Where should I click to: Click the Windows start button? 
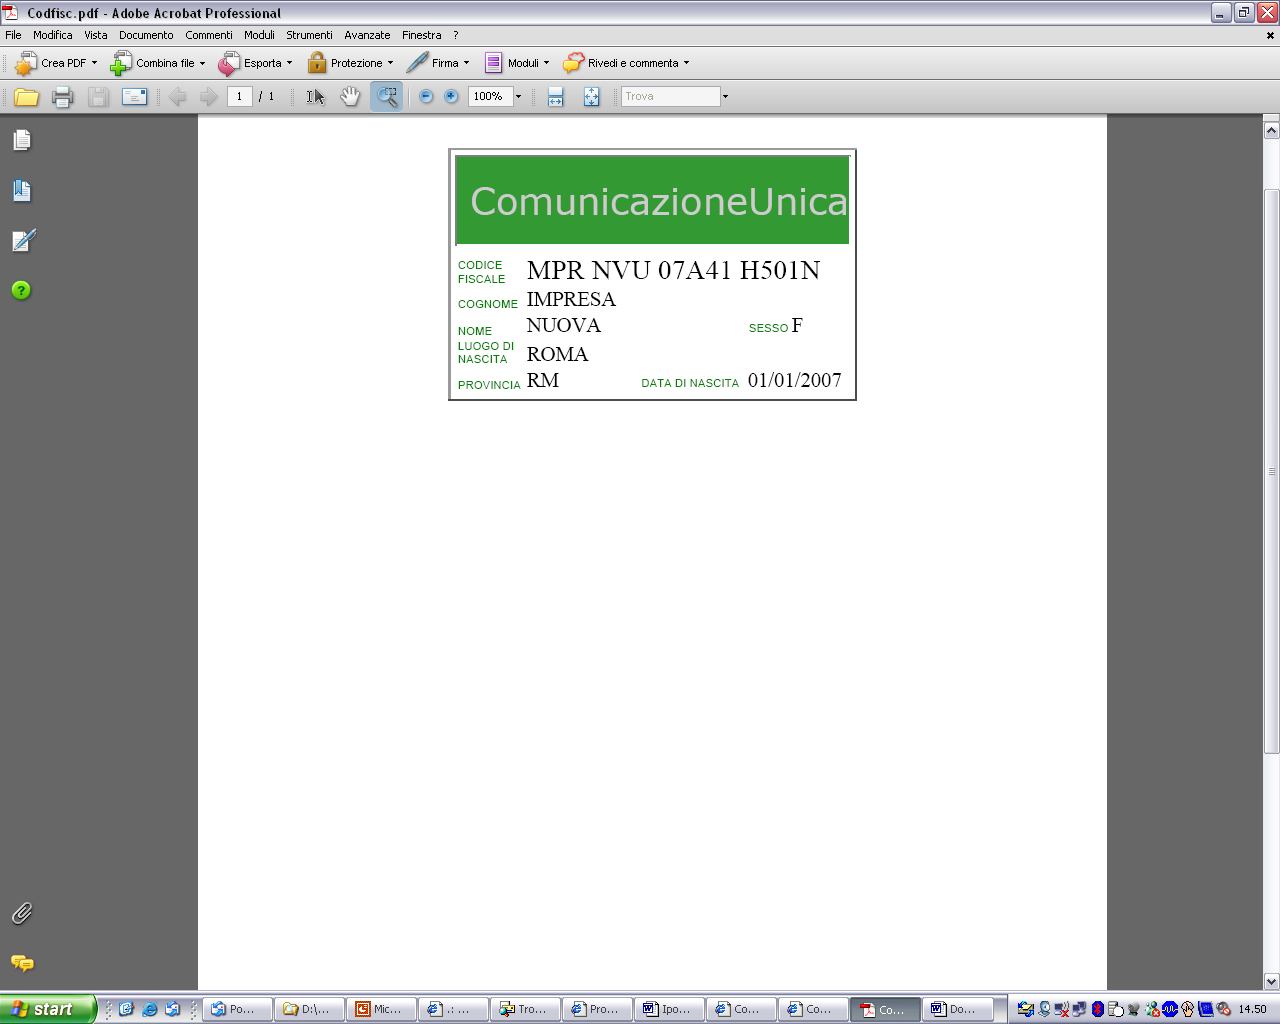pyautogui.click(x=48, y=1009)
